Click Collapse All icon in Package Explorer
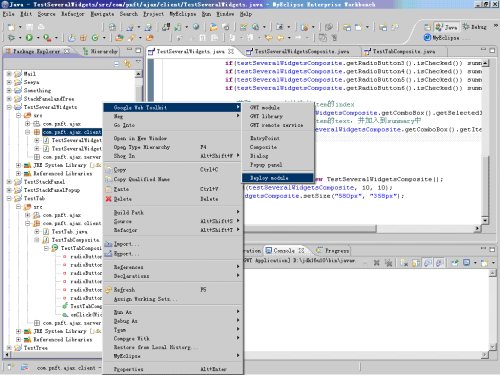The height and width of the screenshot is (375, 500). point(116,63)
